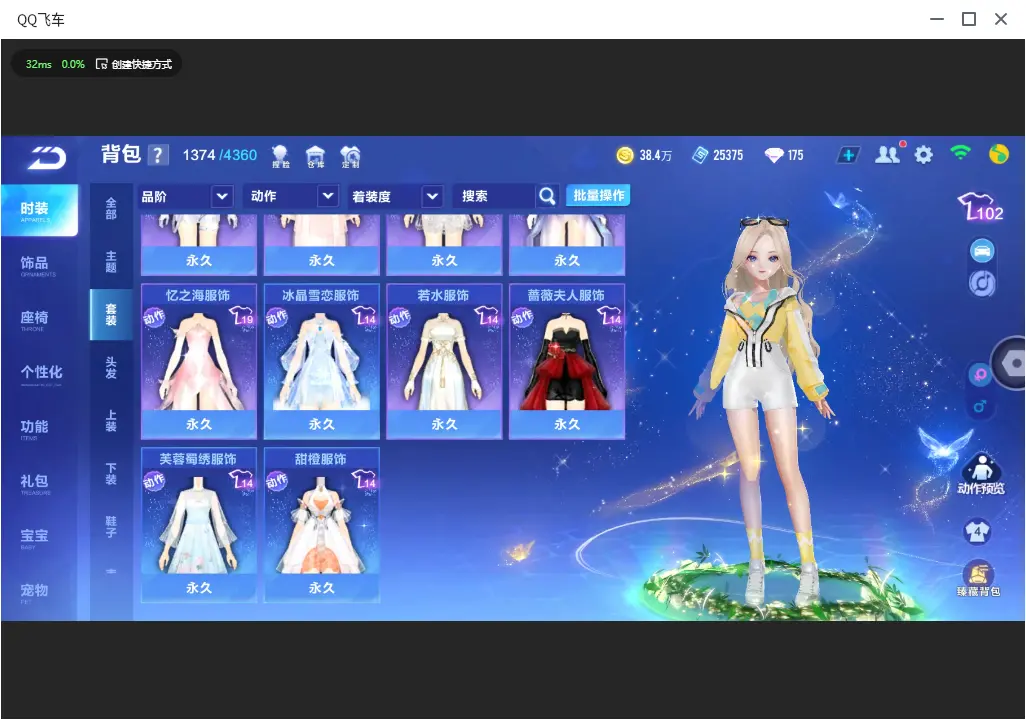Click the speed-logo back icon
This screenshot has width=1026, height=720.
click(x=46, y=157)
